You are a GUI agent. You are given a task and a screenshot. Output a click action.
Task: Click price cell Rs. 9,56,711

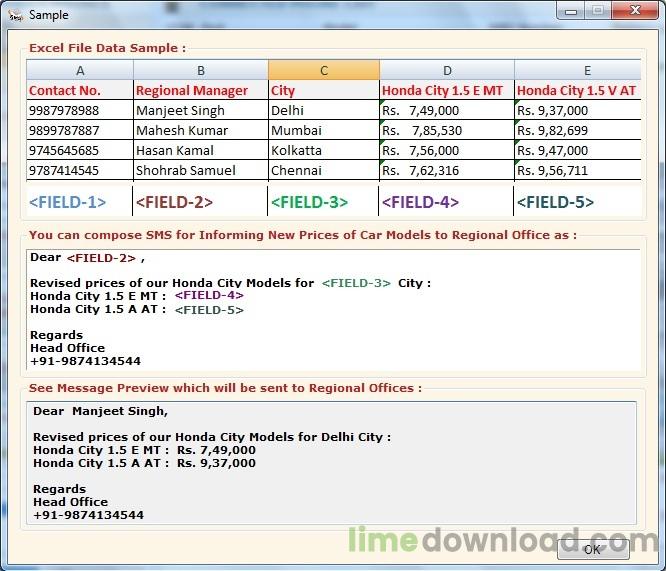[578, 170]
